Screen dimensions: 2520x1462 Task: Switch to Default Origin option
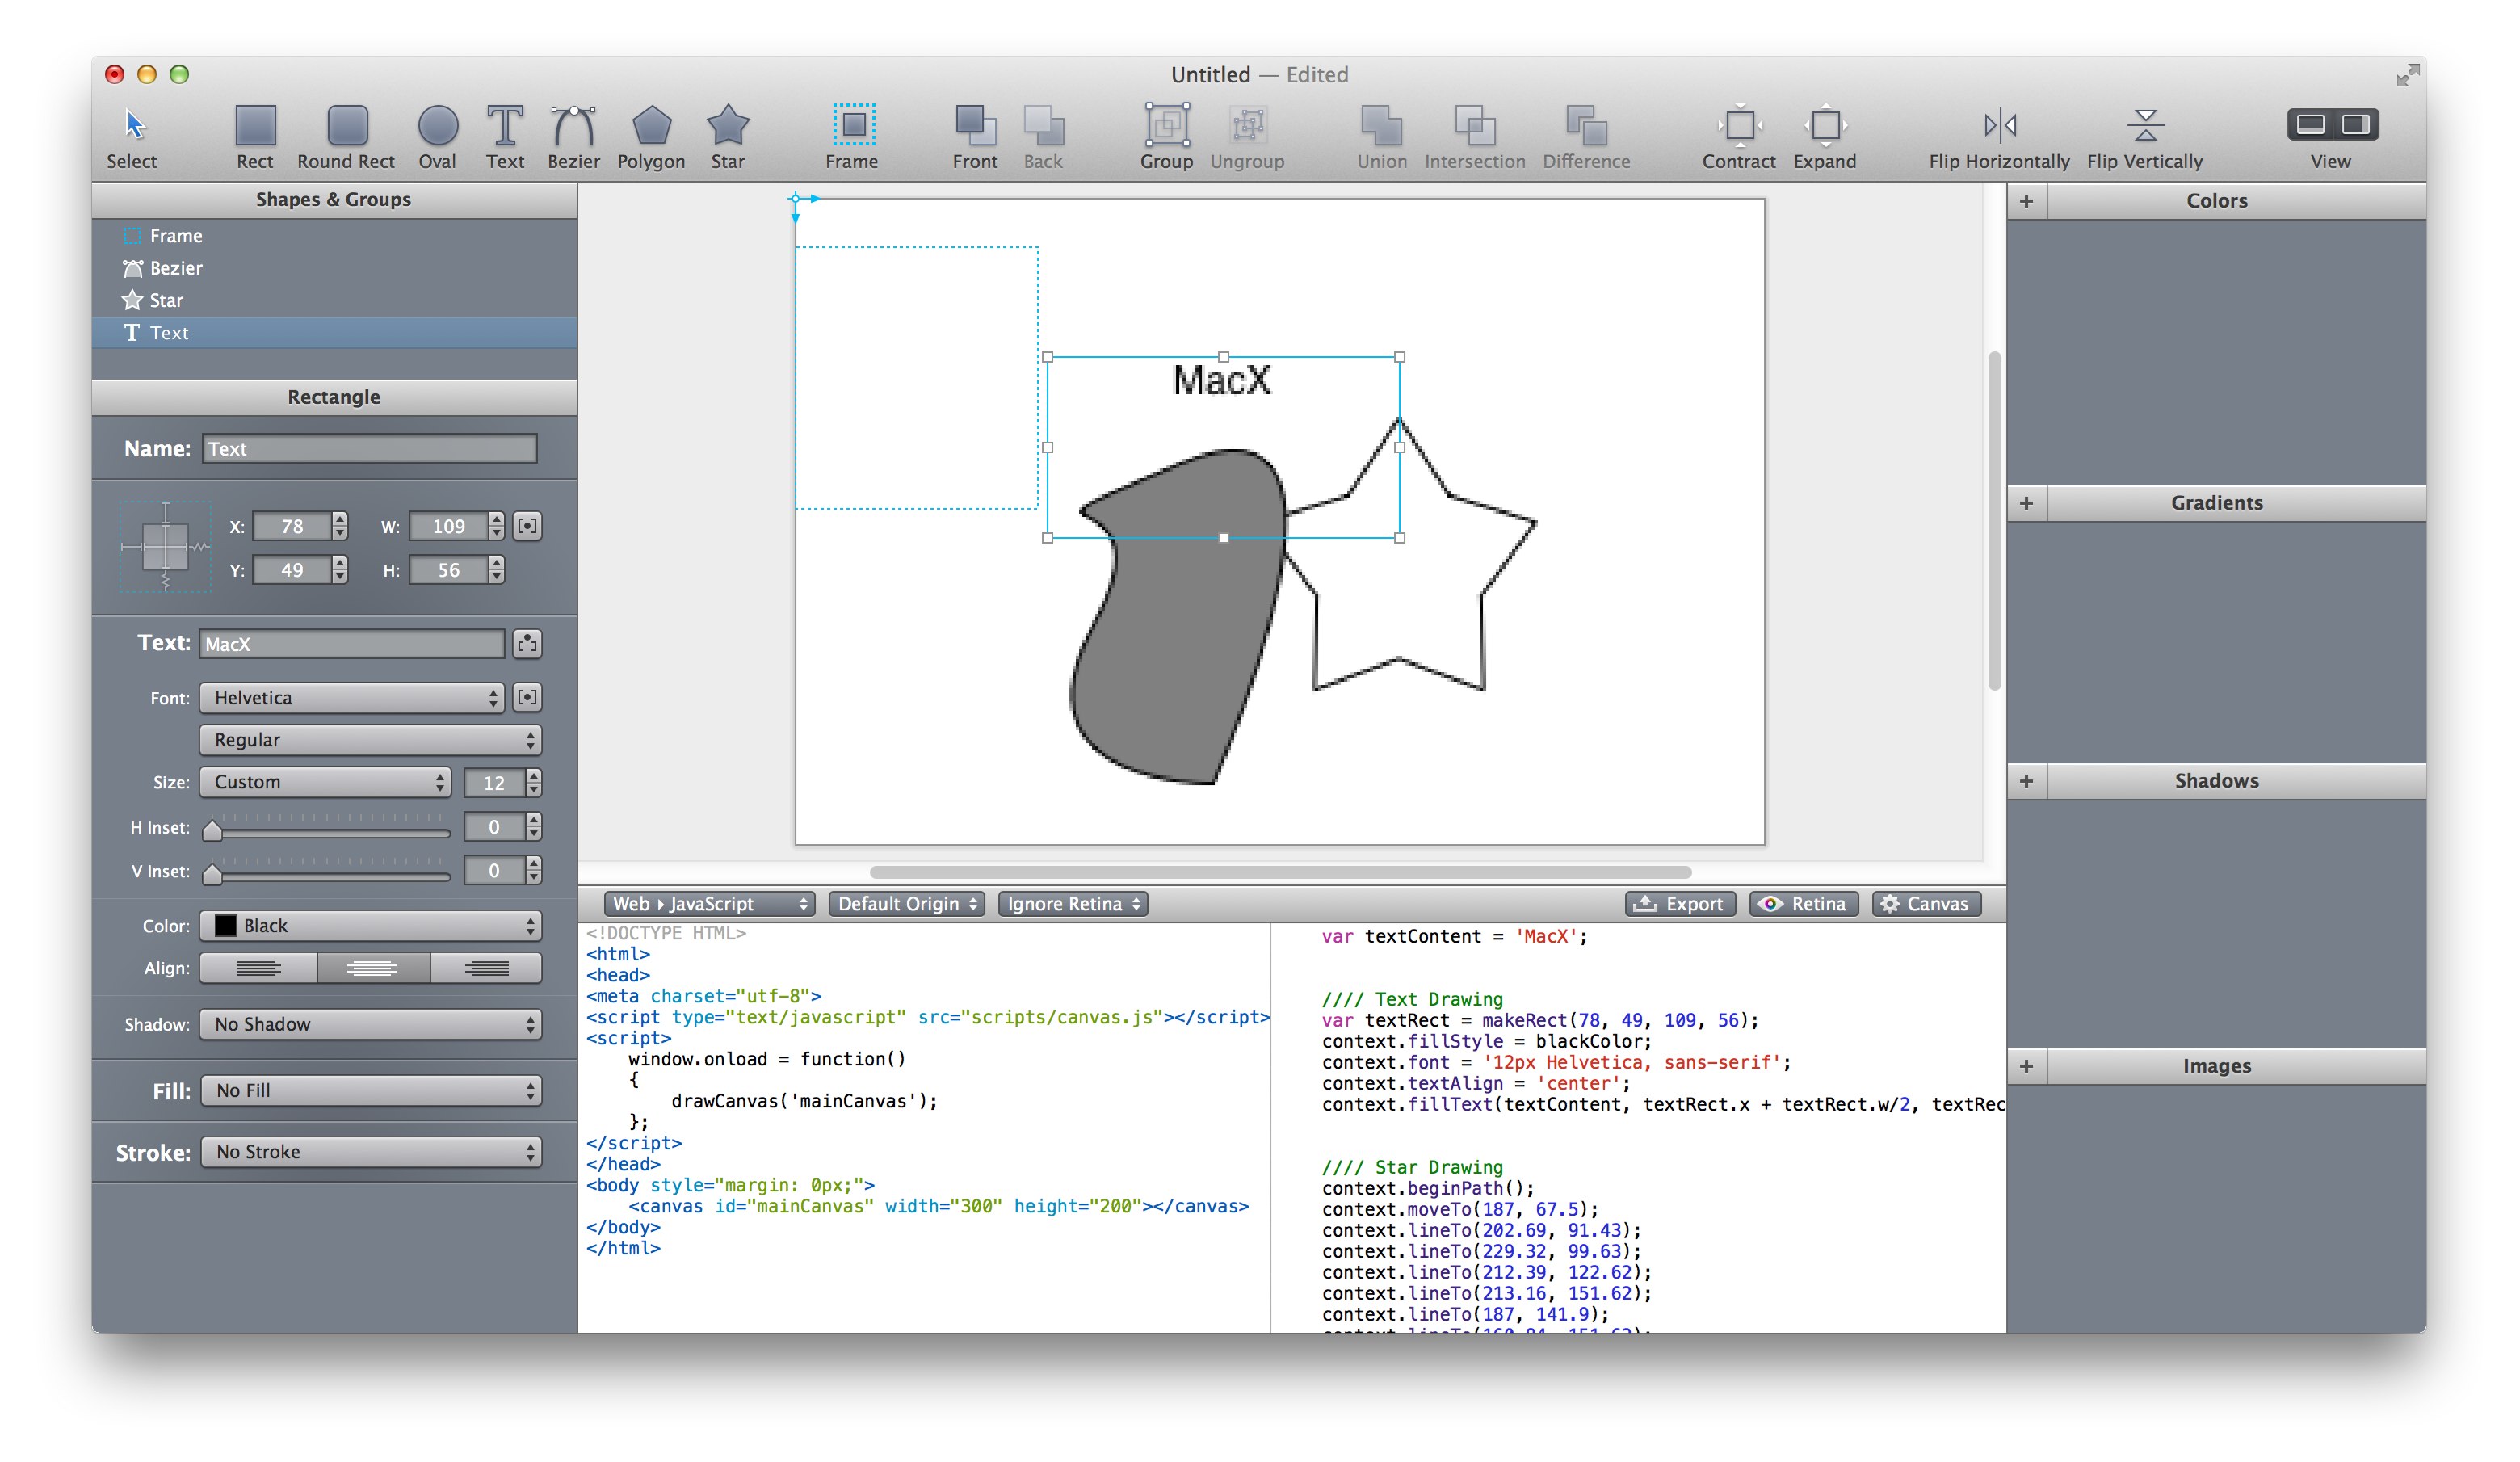click(906, 903)
